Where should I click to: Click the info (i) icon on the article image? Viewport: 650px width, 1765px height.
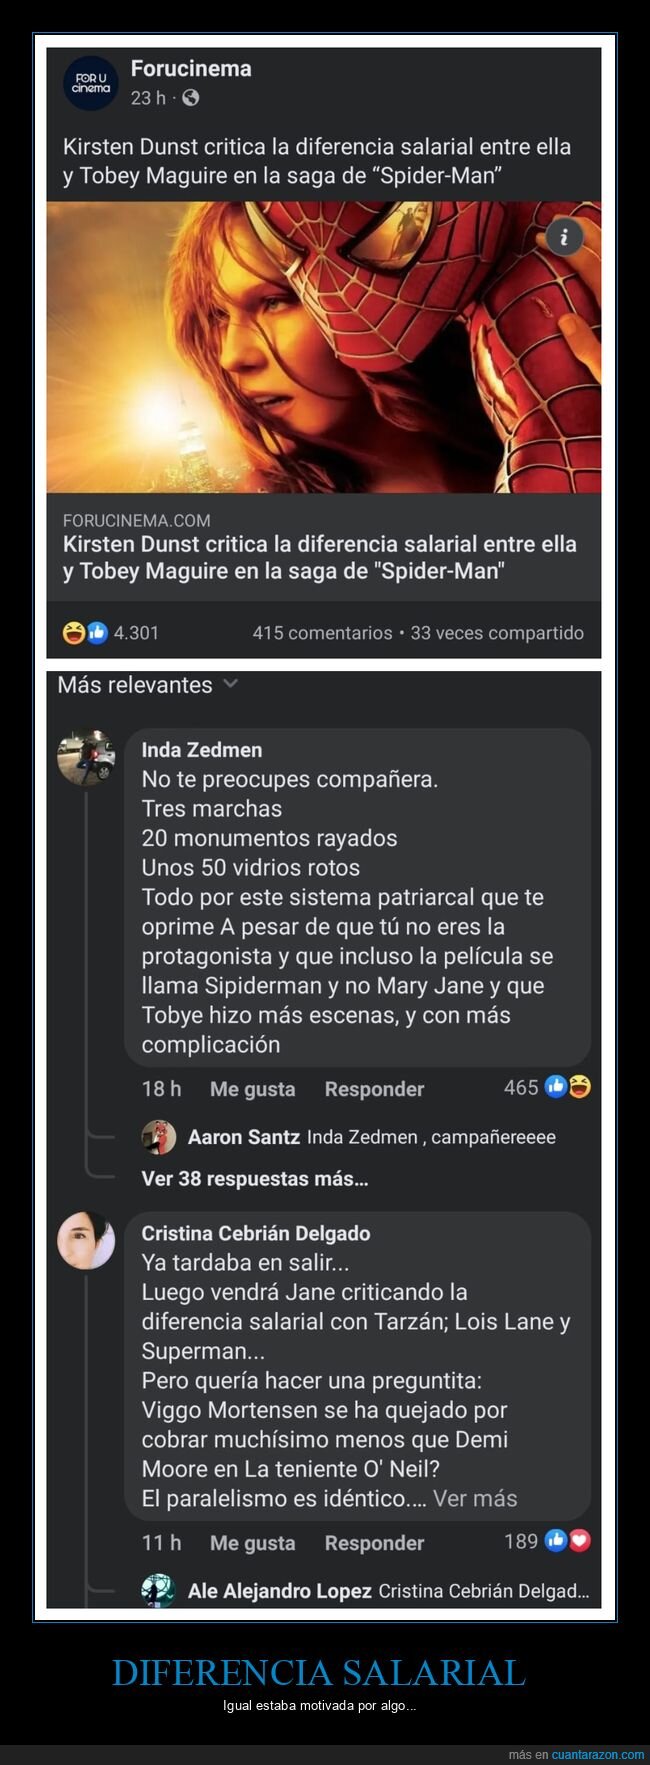coord(563,237)
